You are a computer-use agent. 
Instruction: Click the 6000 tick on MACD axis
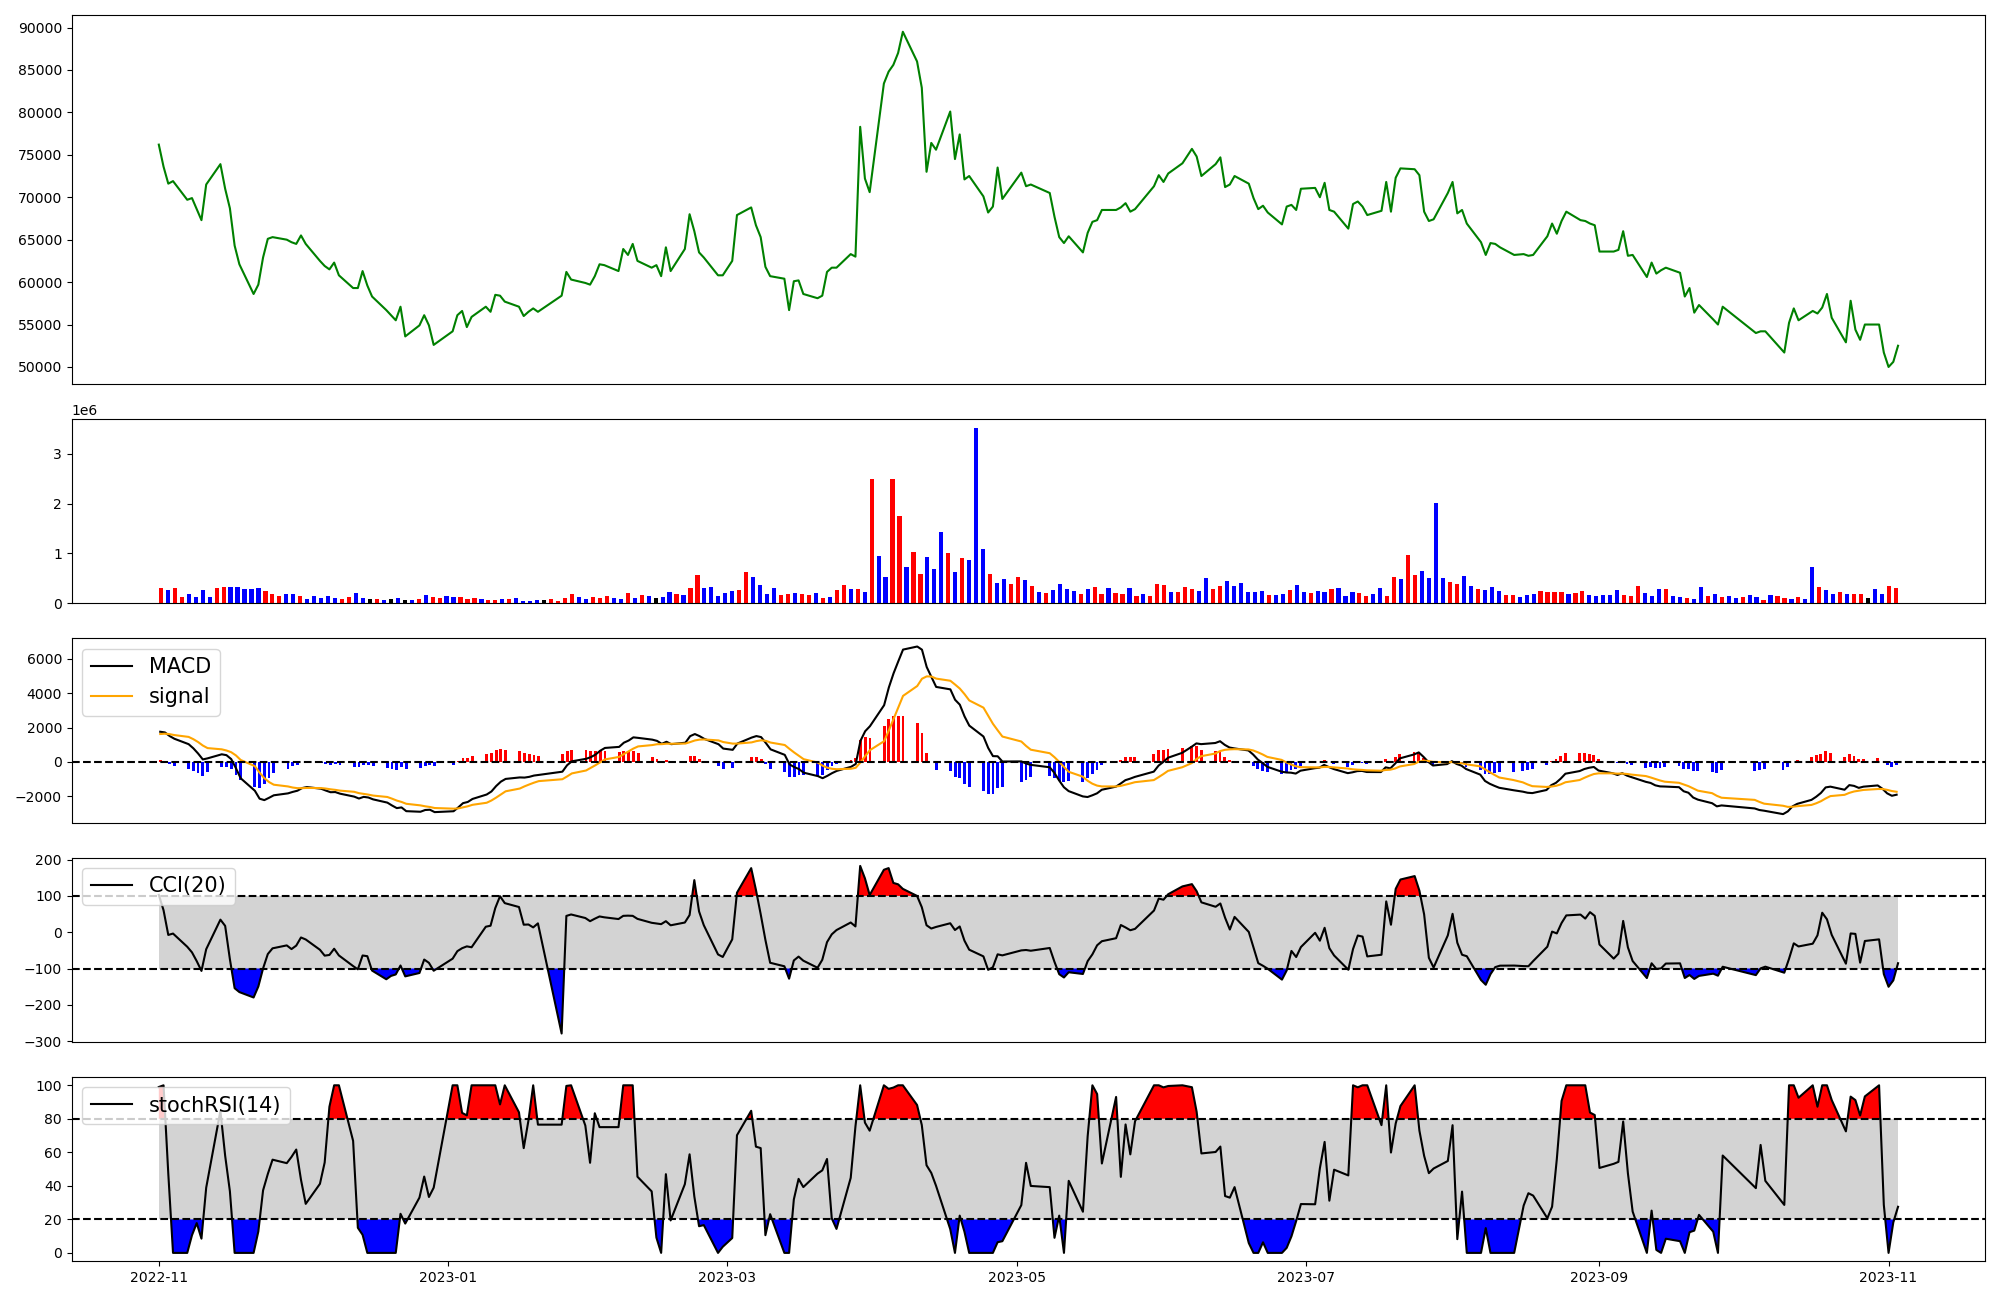pos(44,659)
